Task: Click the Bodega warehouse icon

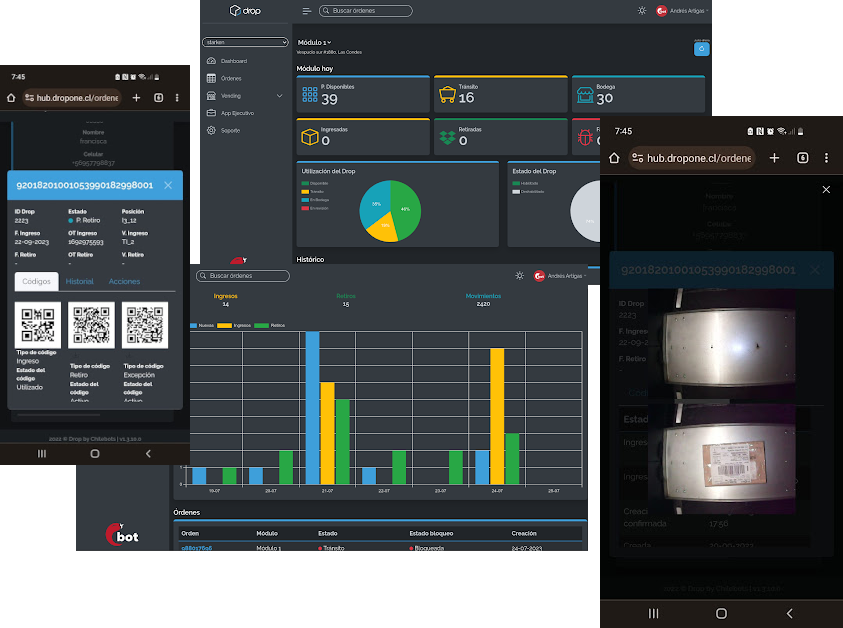Action: coord(585,95)
